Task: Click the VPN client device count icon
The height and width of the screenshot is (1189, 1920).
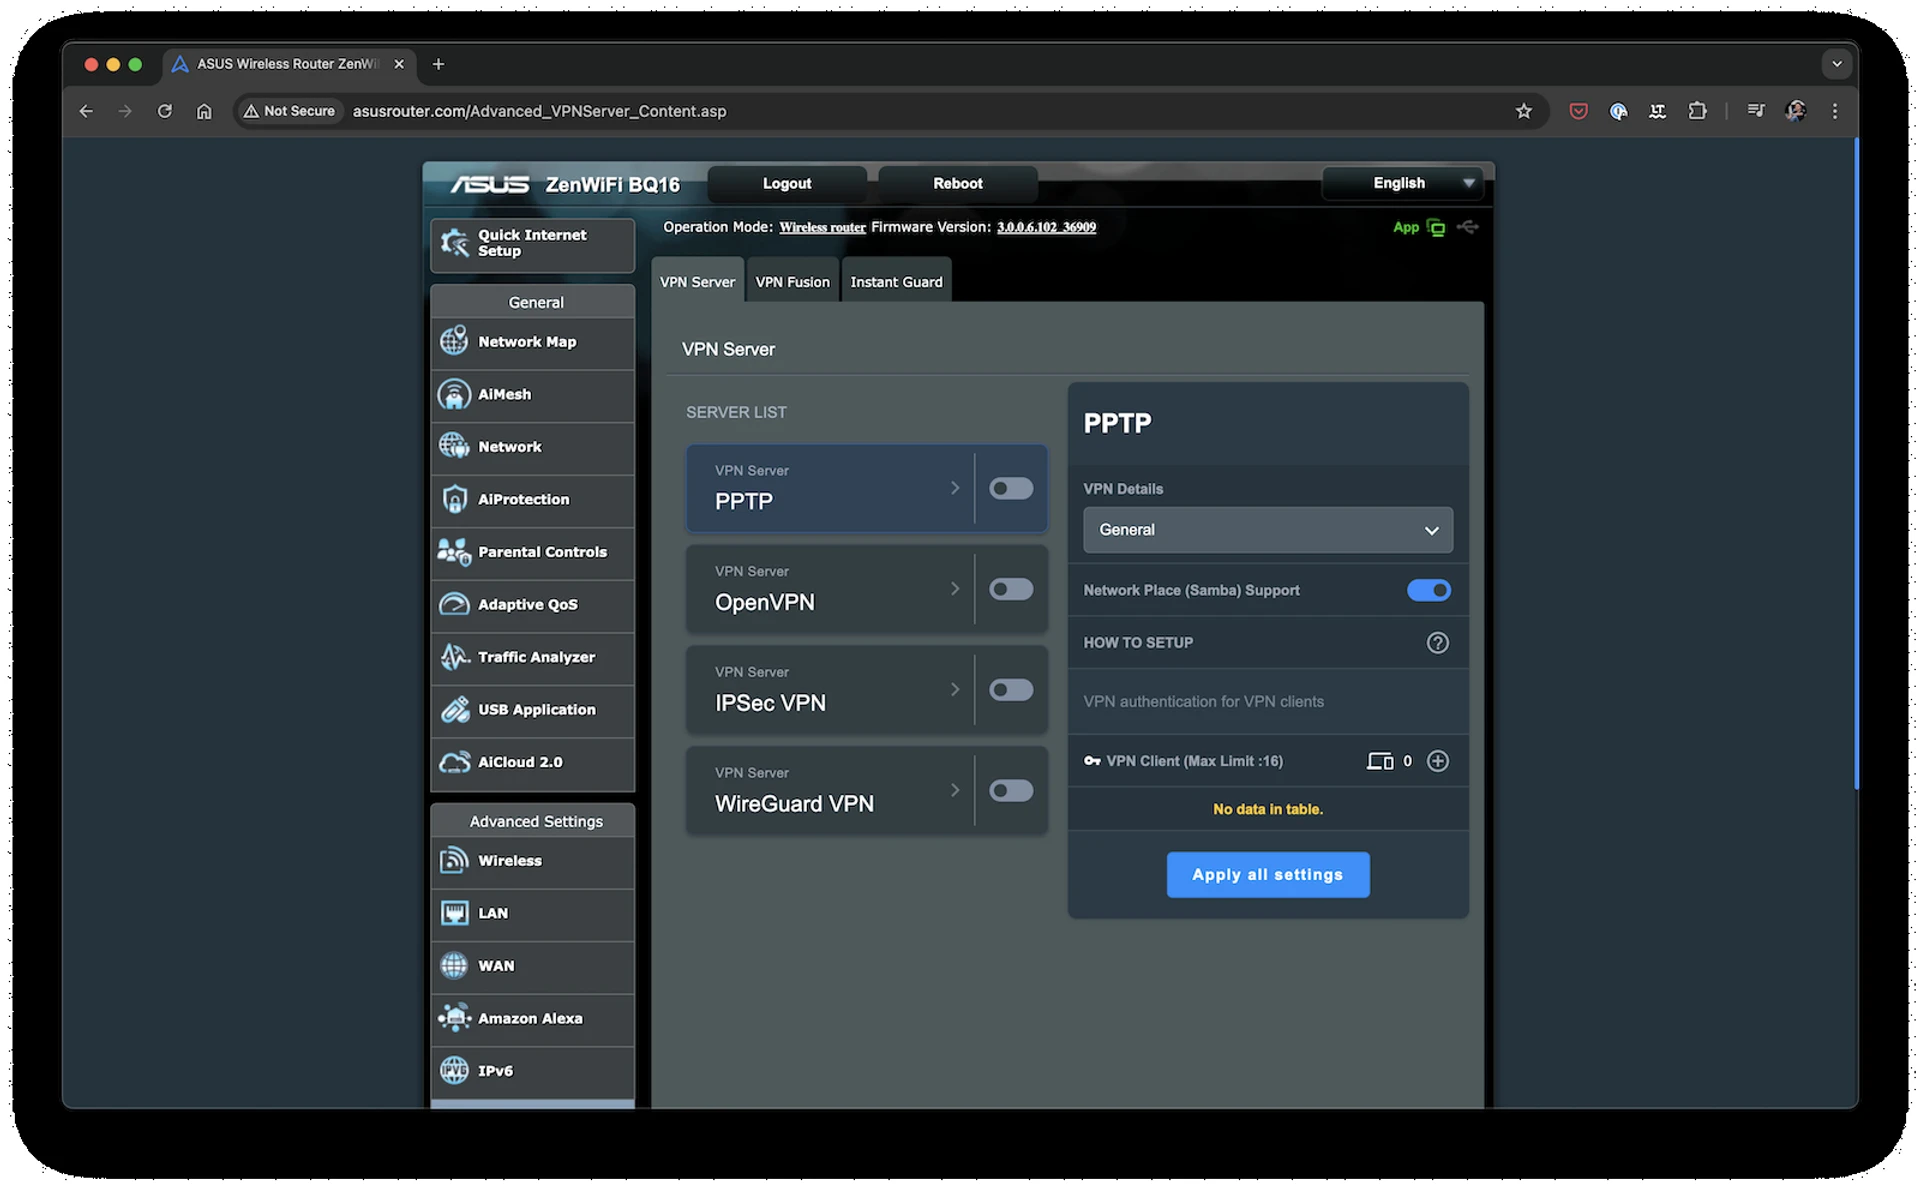Action: coord(1380,761)
